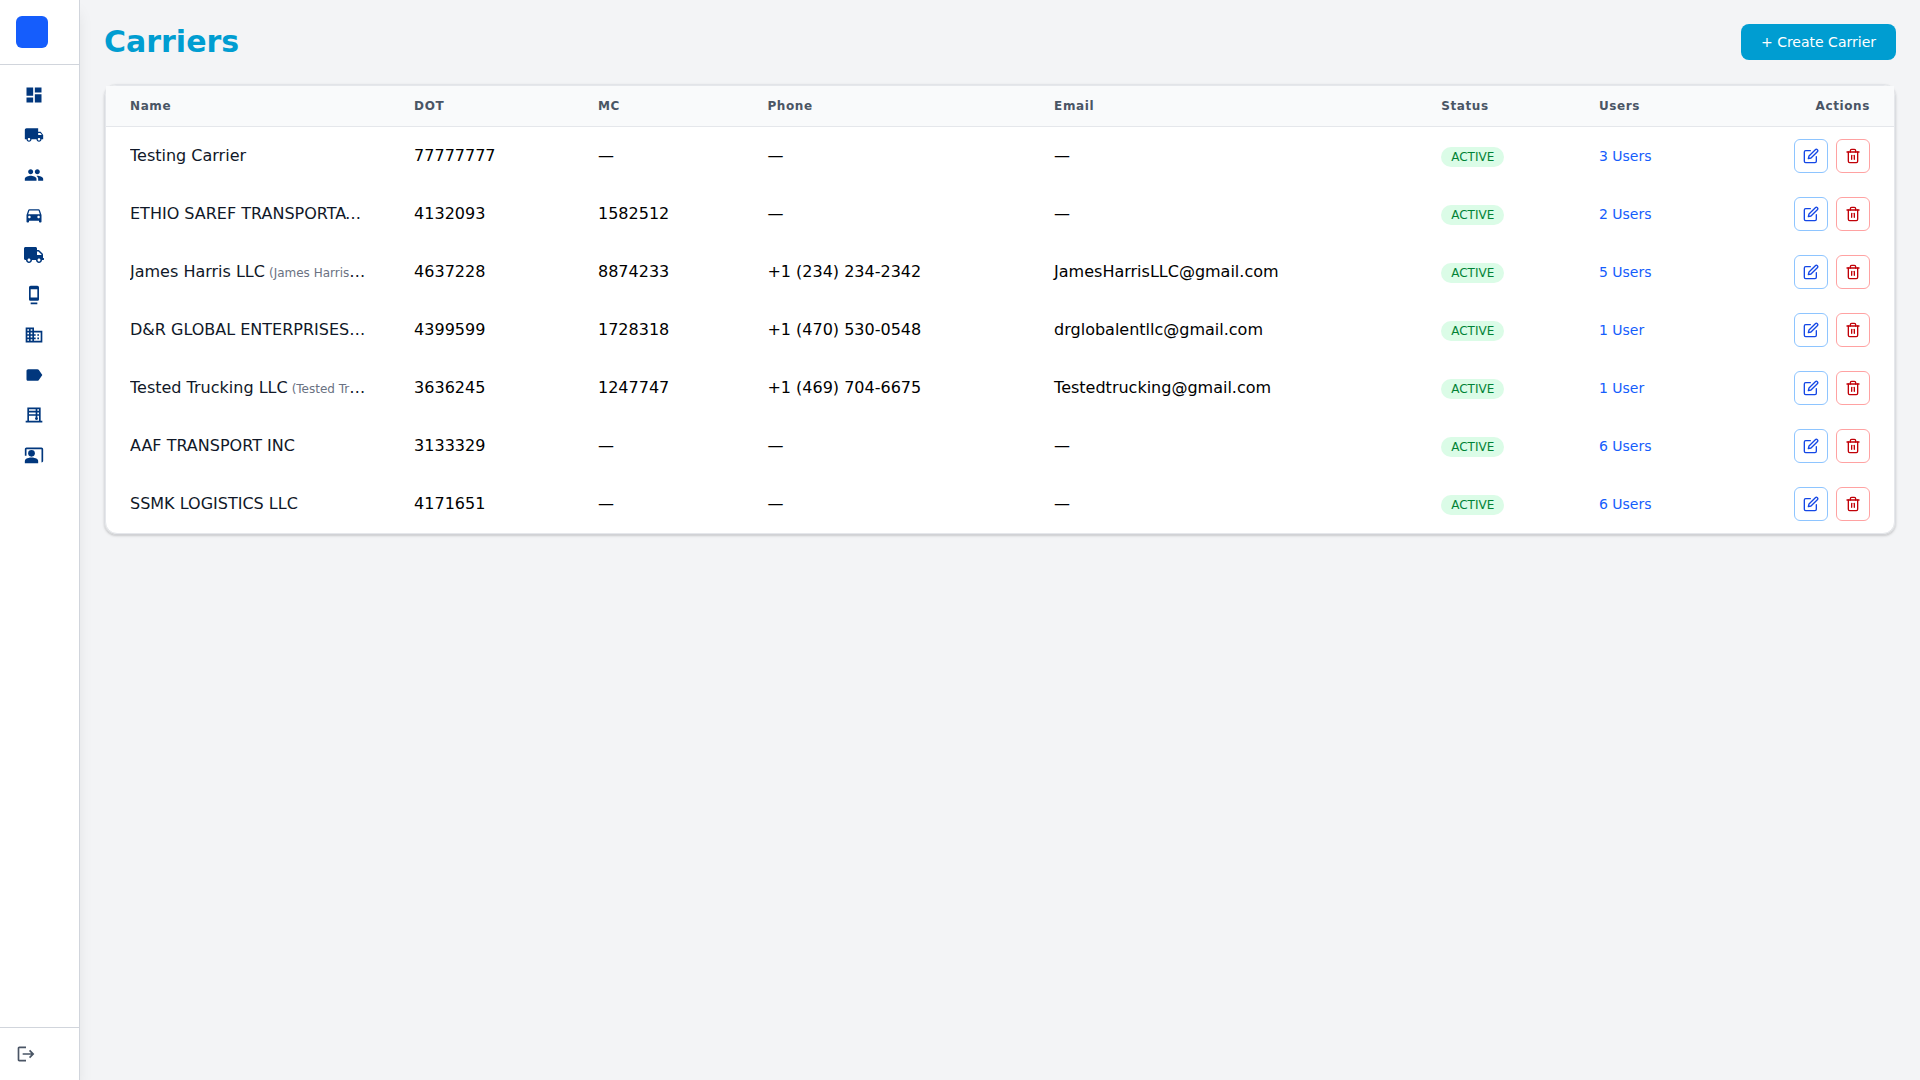1920x1080 pixels.
Task: Open 3 Users for Testing Carrier
Action: click(x=1624, y=156)
